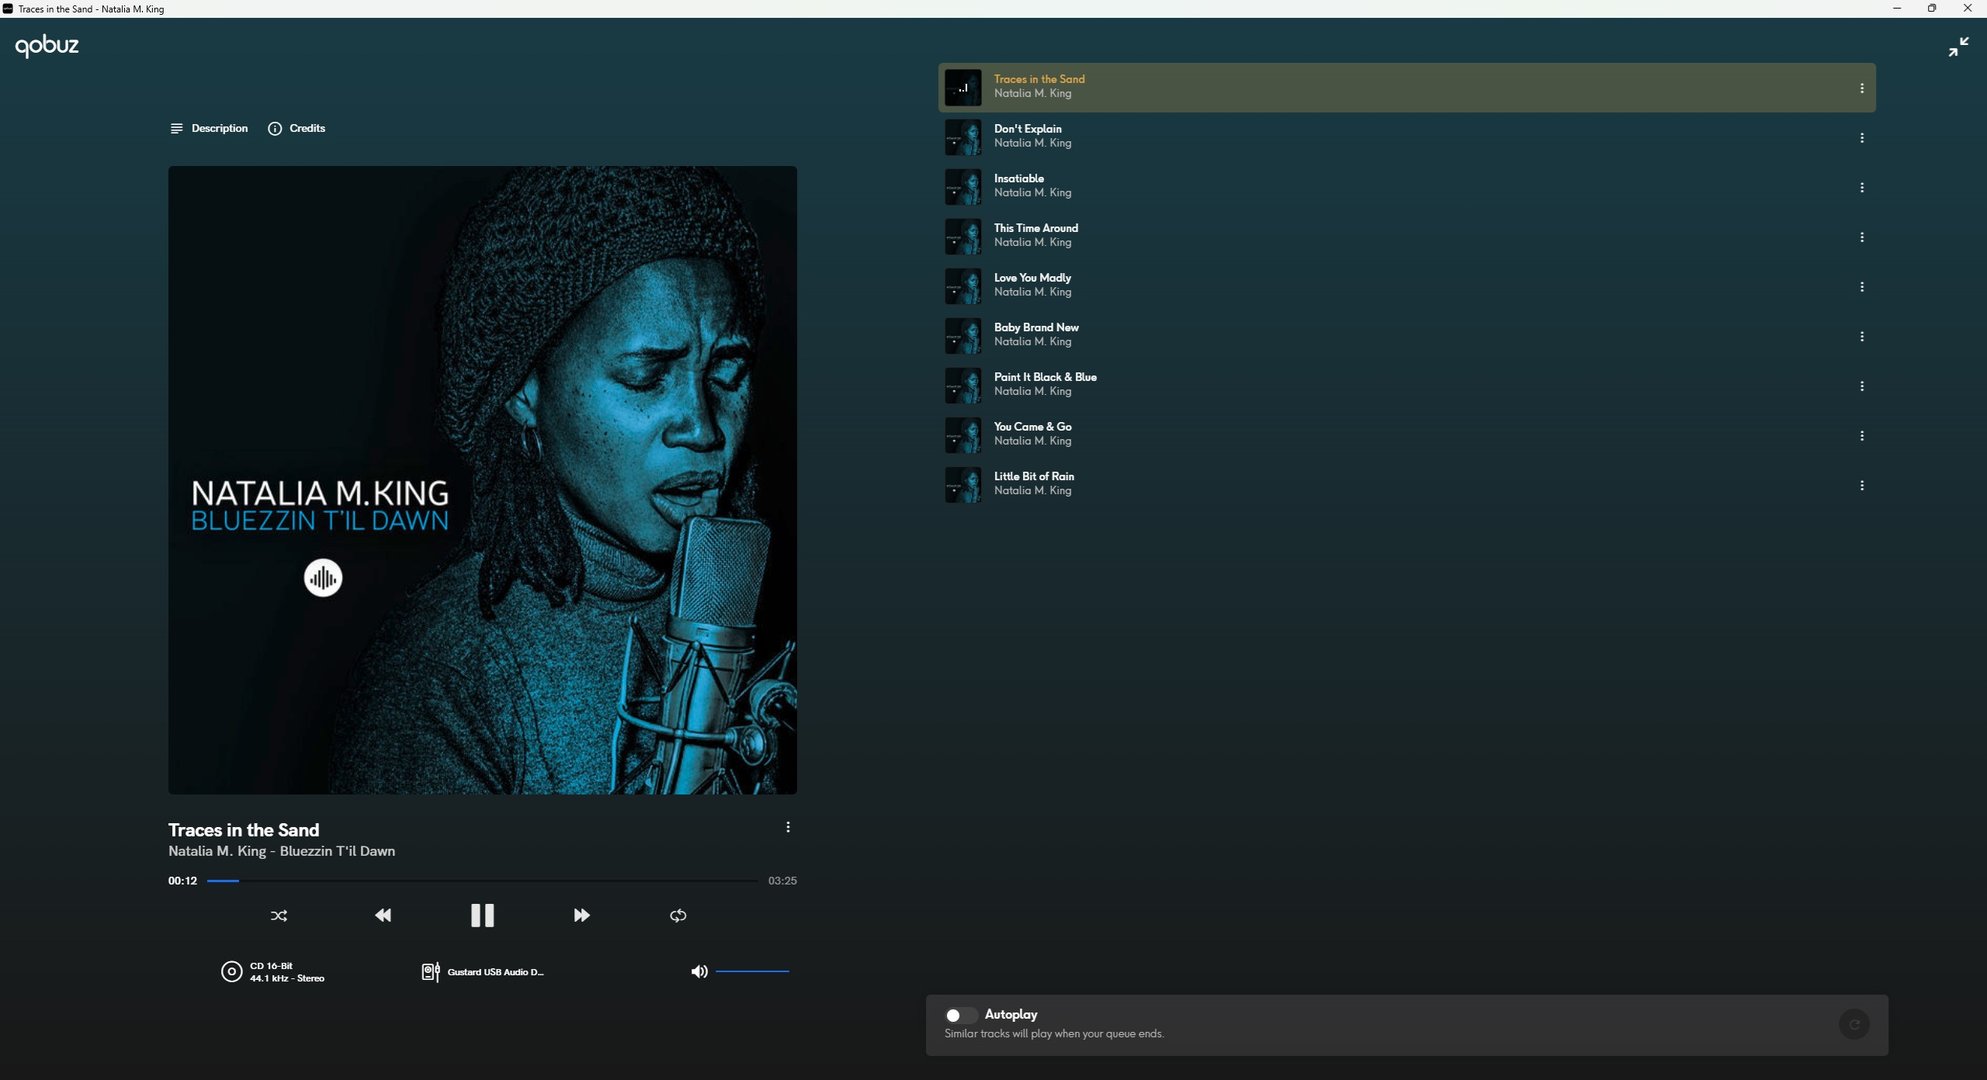
Task: Play Paint It Black & Blue from the queue
Action: coord(1044,377)
